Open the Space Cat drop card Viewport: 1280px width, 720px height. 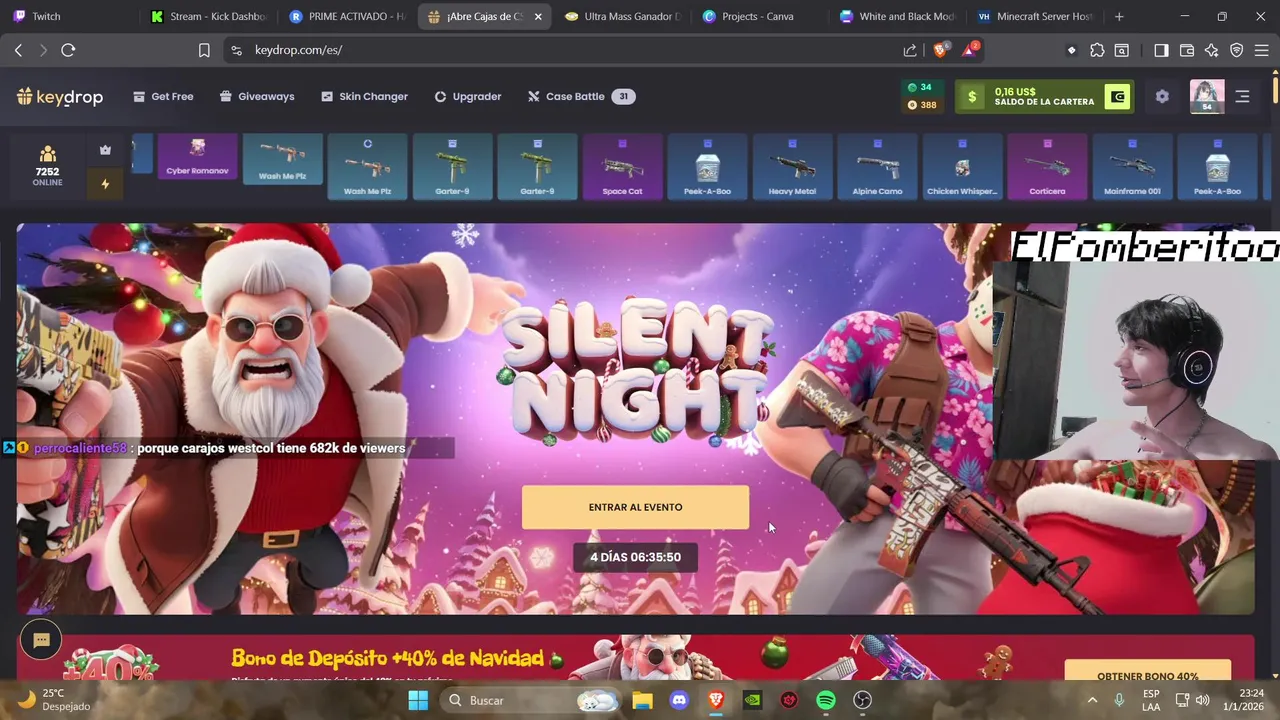622,167
